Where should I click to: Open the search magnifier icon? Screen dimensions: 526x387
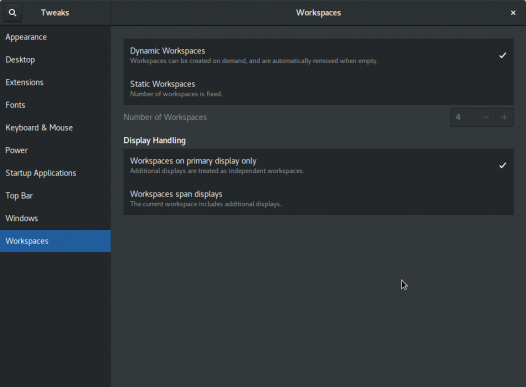(12, 13)
